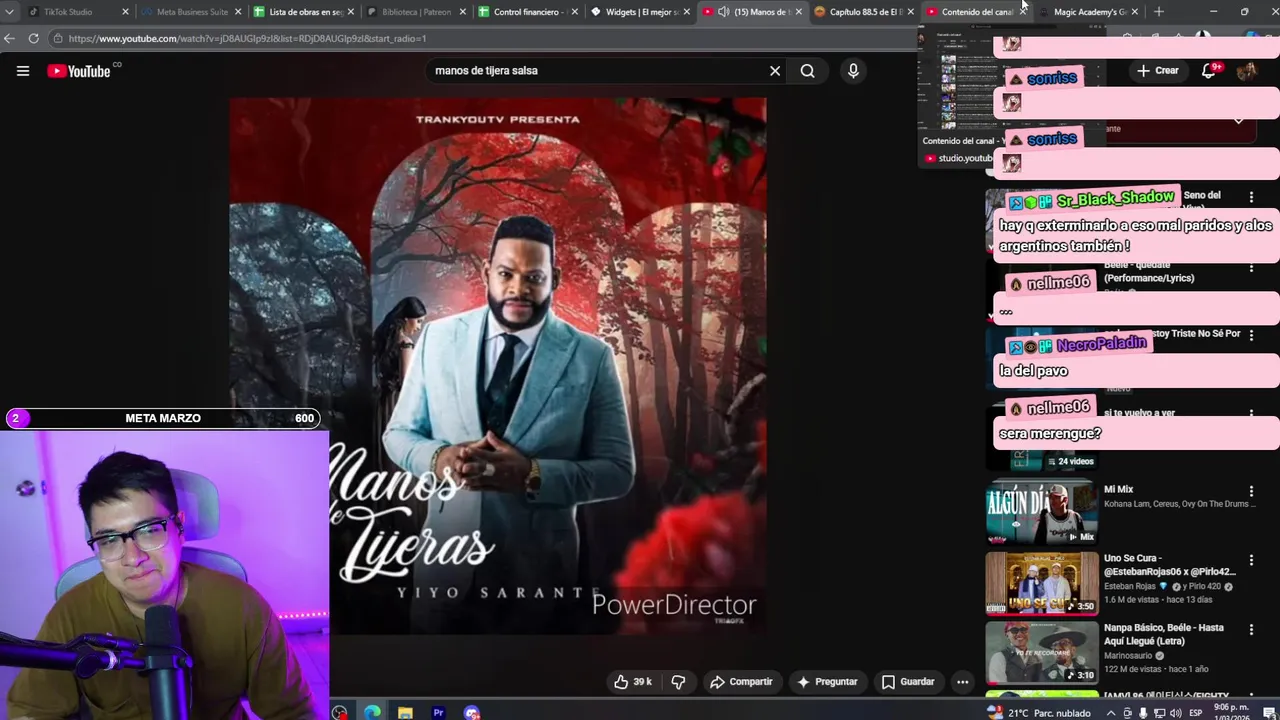Switch to Contenido del canal tab
The image size is (1280, 720).
tap(977, 12)
